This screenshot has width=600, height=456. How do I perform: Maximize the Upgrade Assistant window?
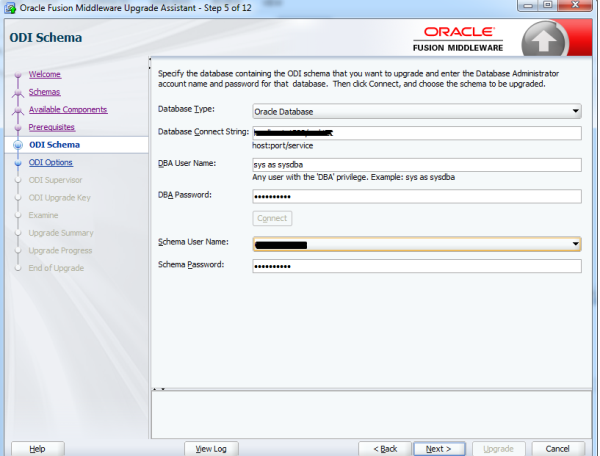point(548,5)
